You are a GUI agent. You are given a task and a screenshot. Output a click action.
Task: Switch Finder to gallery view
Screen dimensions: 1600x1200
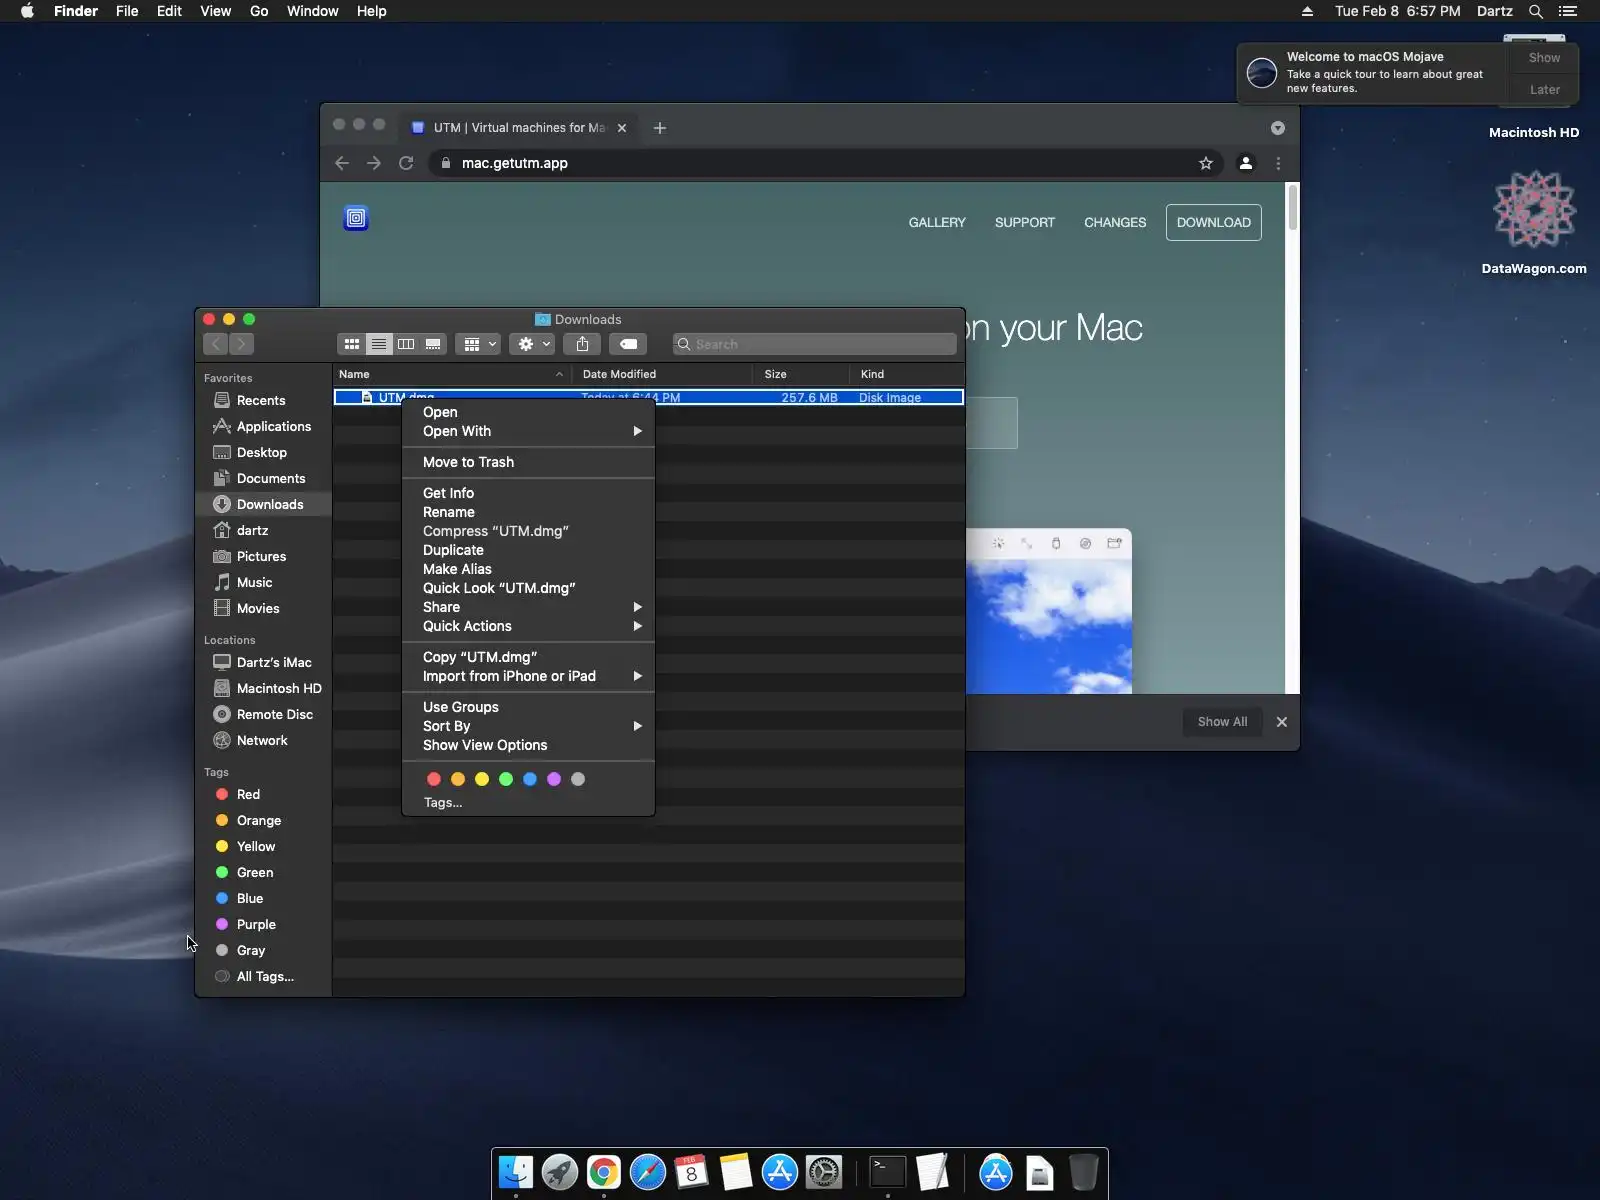point(433,344)
